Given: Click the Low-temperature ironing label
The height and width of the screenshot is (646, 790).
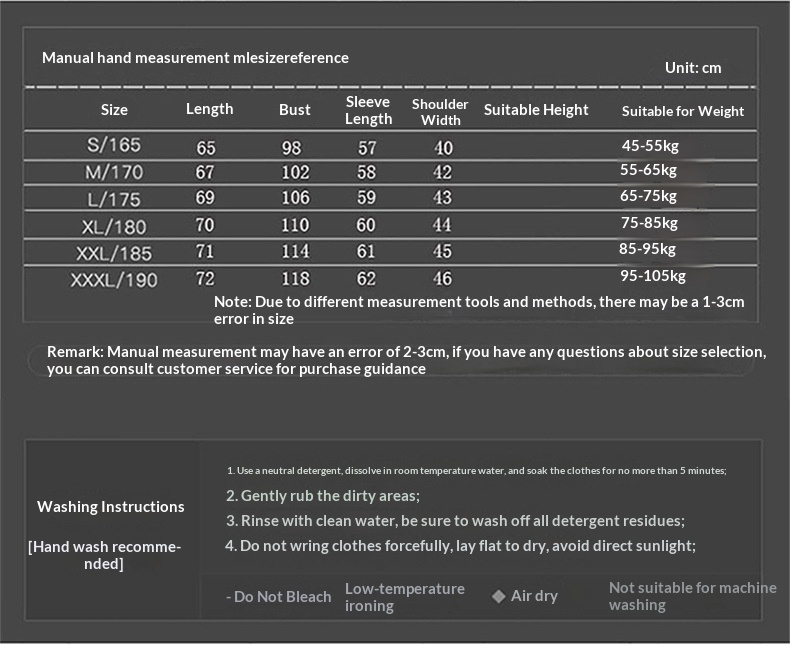Looking at the screenshot, I should click(404, 597).
